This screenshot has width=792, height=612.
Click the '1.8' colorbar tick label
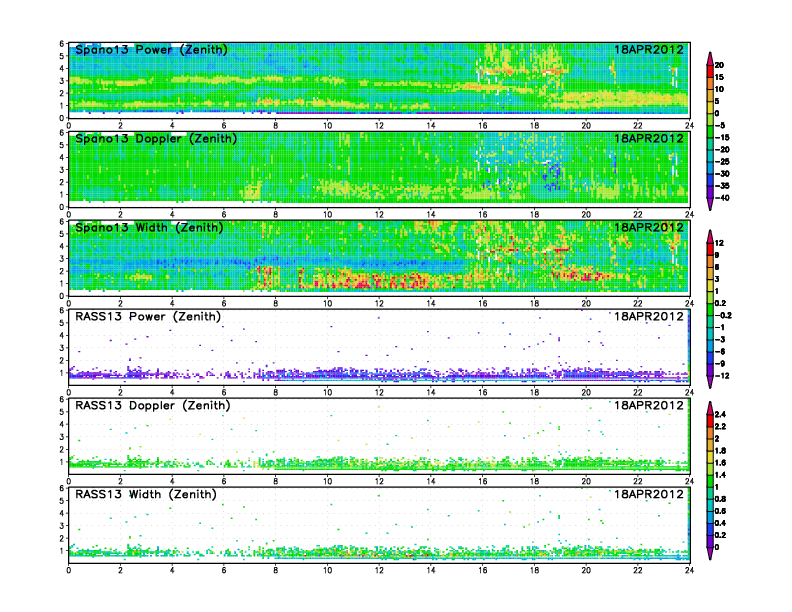click(720, 450)
